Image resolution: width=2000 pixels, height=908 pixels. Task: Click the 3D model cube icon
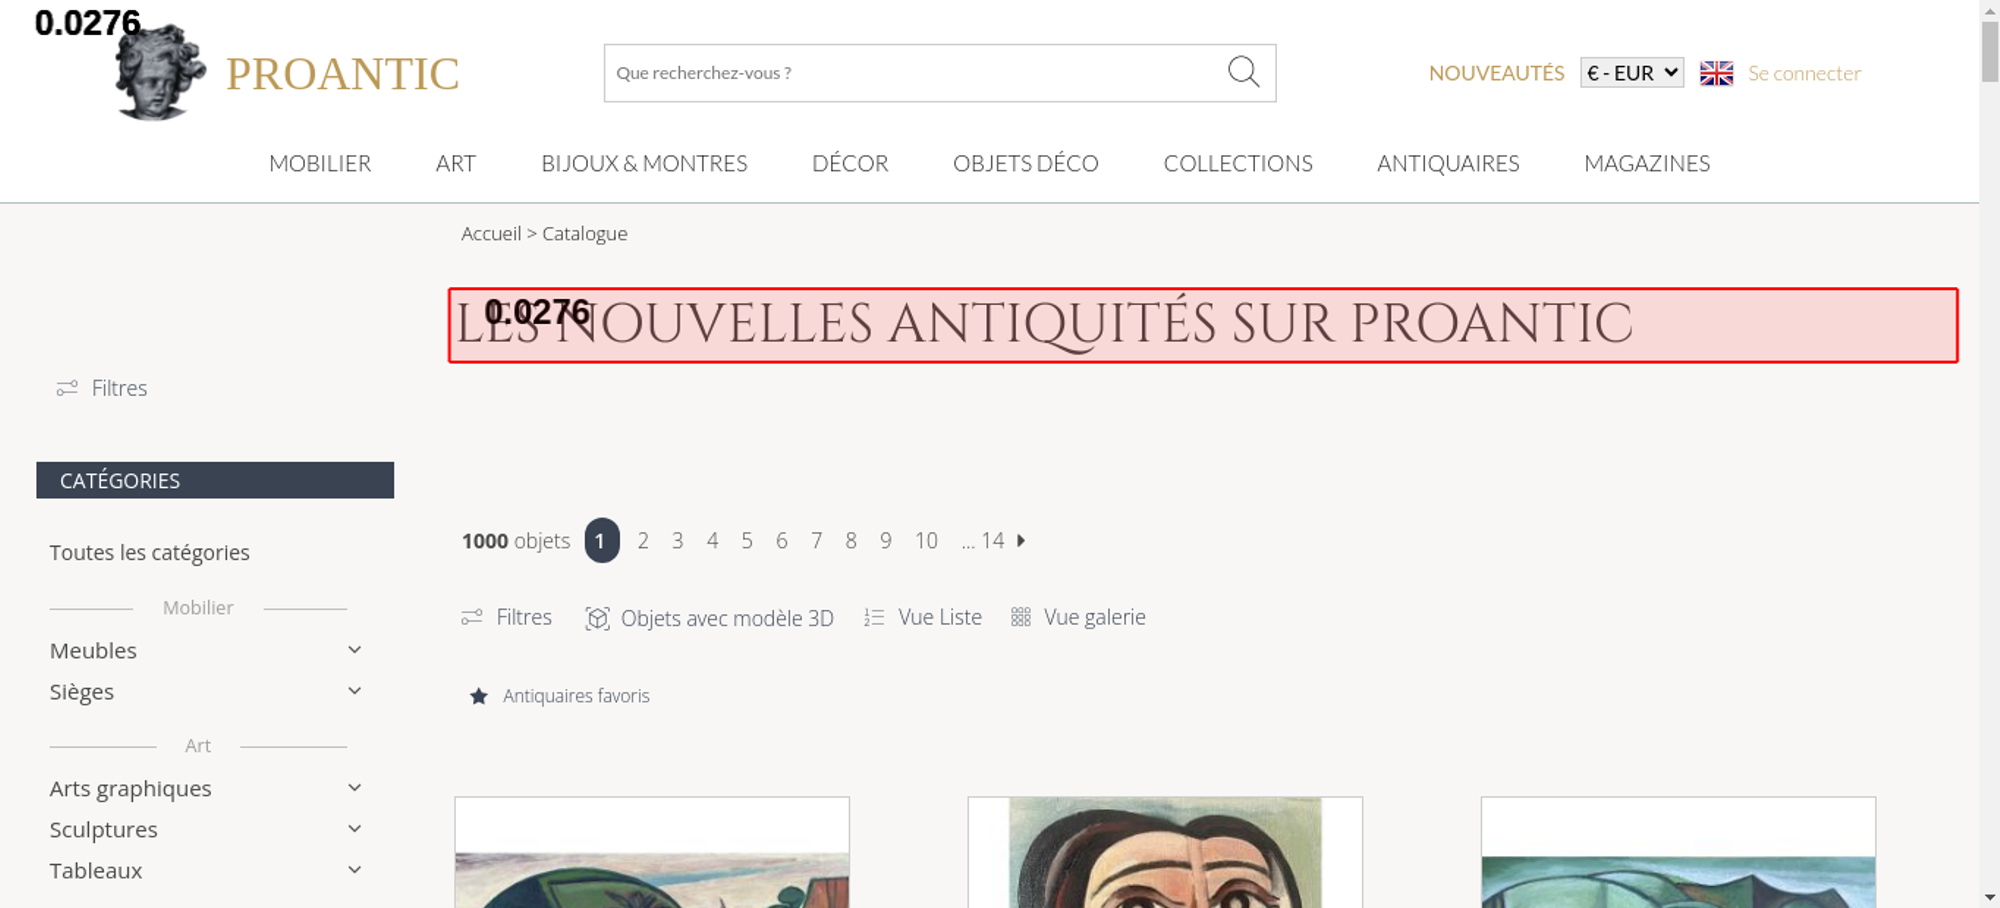tap(597, 618)
